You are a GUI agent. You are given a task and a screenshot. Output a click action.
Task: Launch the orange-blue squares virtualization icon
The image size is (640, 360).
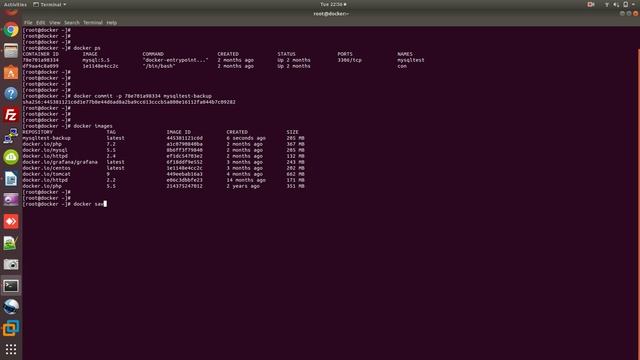click(x=11, y=328)
